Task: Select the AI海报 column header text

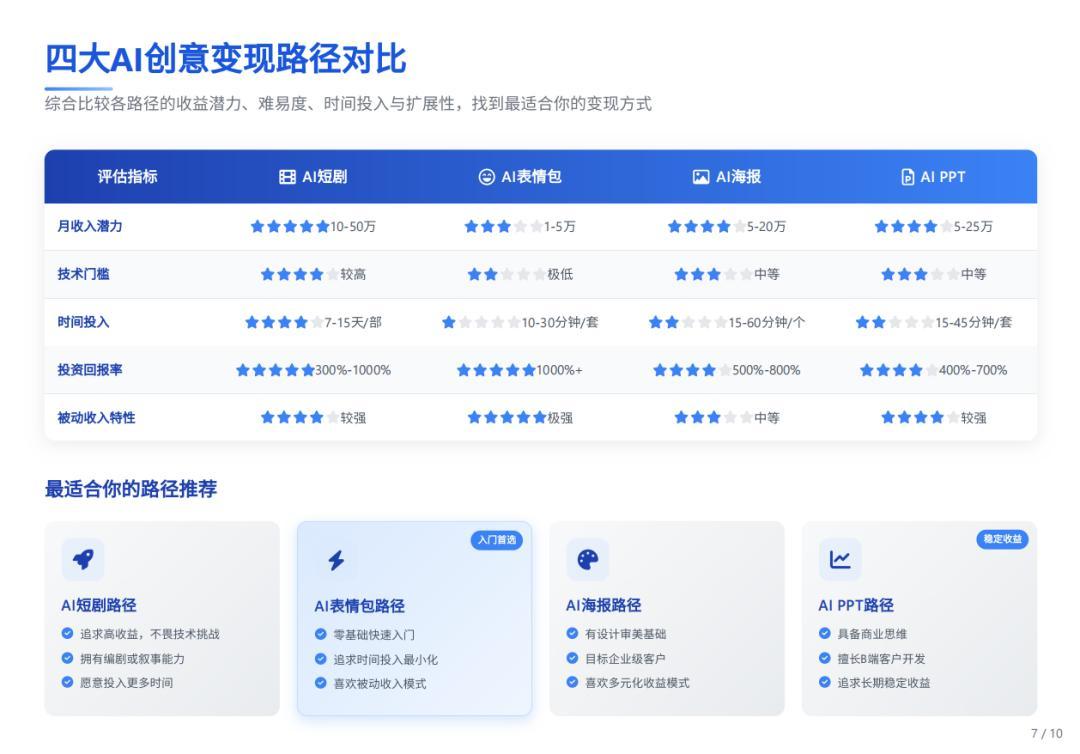Action: (x=738, y=177)
